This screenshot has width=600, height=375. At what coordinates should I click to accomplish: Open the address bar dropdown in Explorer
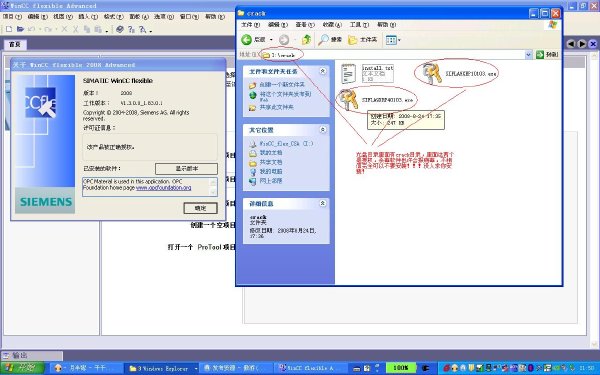click(528, 55)
